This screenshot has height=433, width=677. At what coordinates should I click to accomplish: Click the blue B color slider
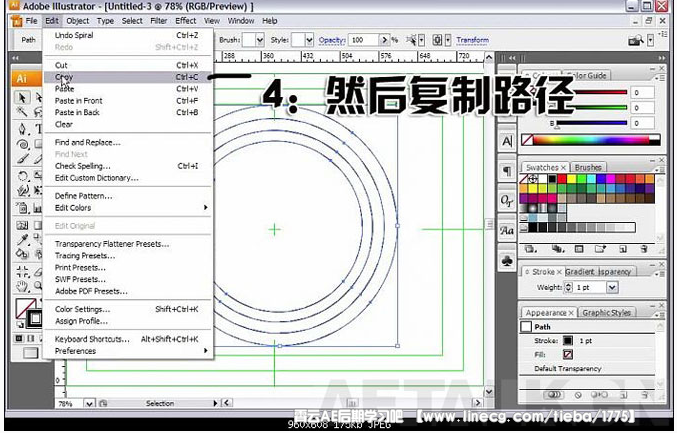[x=592, y=123]
